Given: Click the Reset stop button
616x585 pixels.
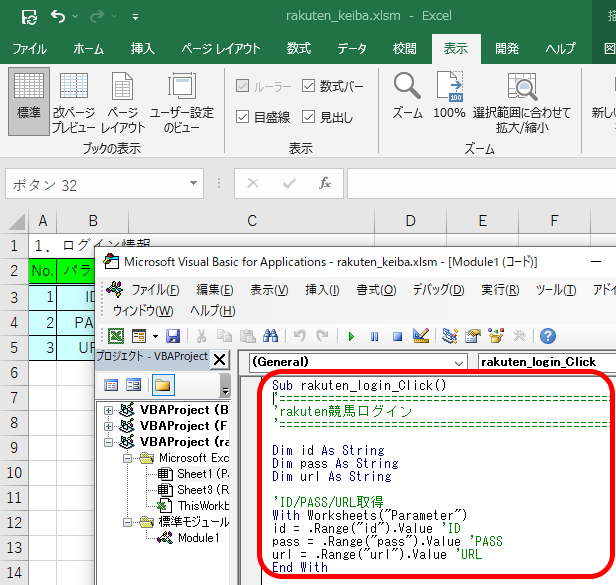Looking at the screenshot, I should point(398,336).
